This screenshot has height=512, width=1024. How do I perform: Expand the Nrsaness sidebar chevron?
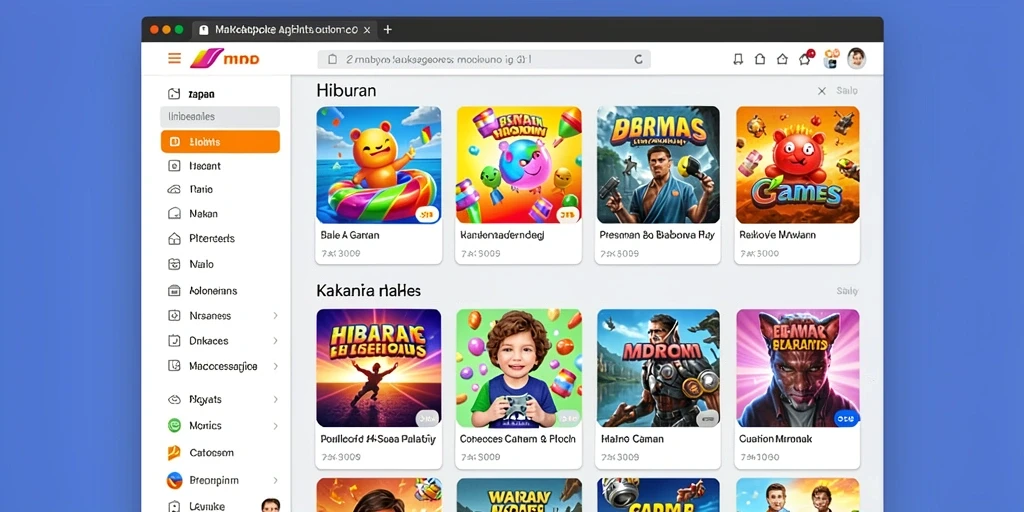[275, 315]
